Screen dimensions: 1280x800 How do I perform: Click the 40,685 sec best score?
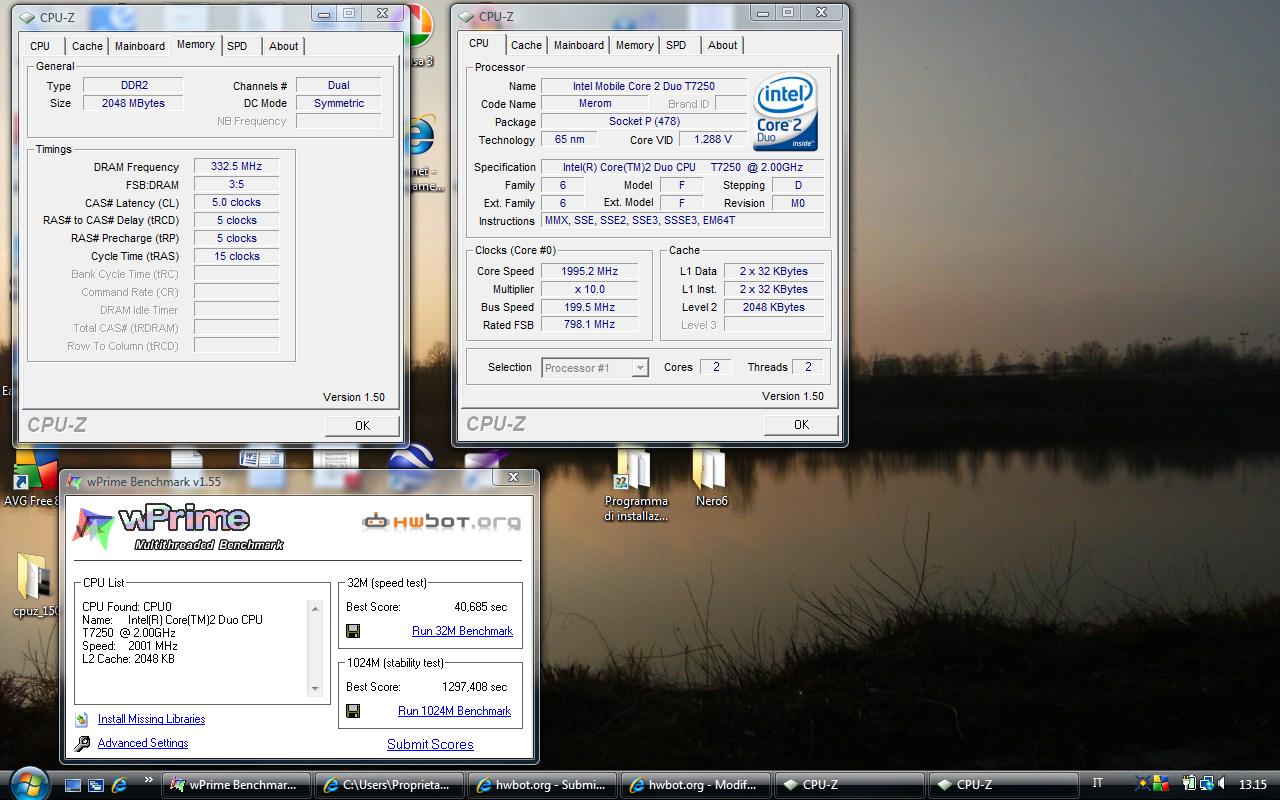pos(480,607)
